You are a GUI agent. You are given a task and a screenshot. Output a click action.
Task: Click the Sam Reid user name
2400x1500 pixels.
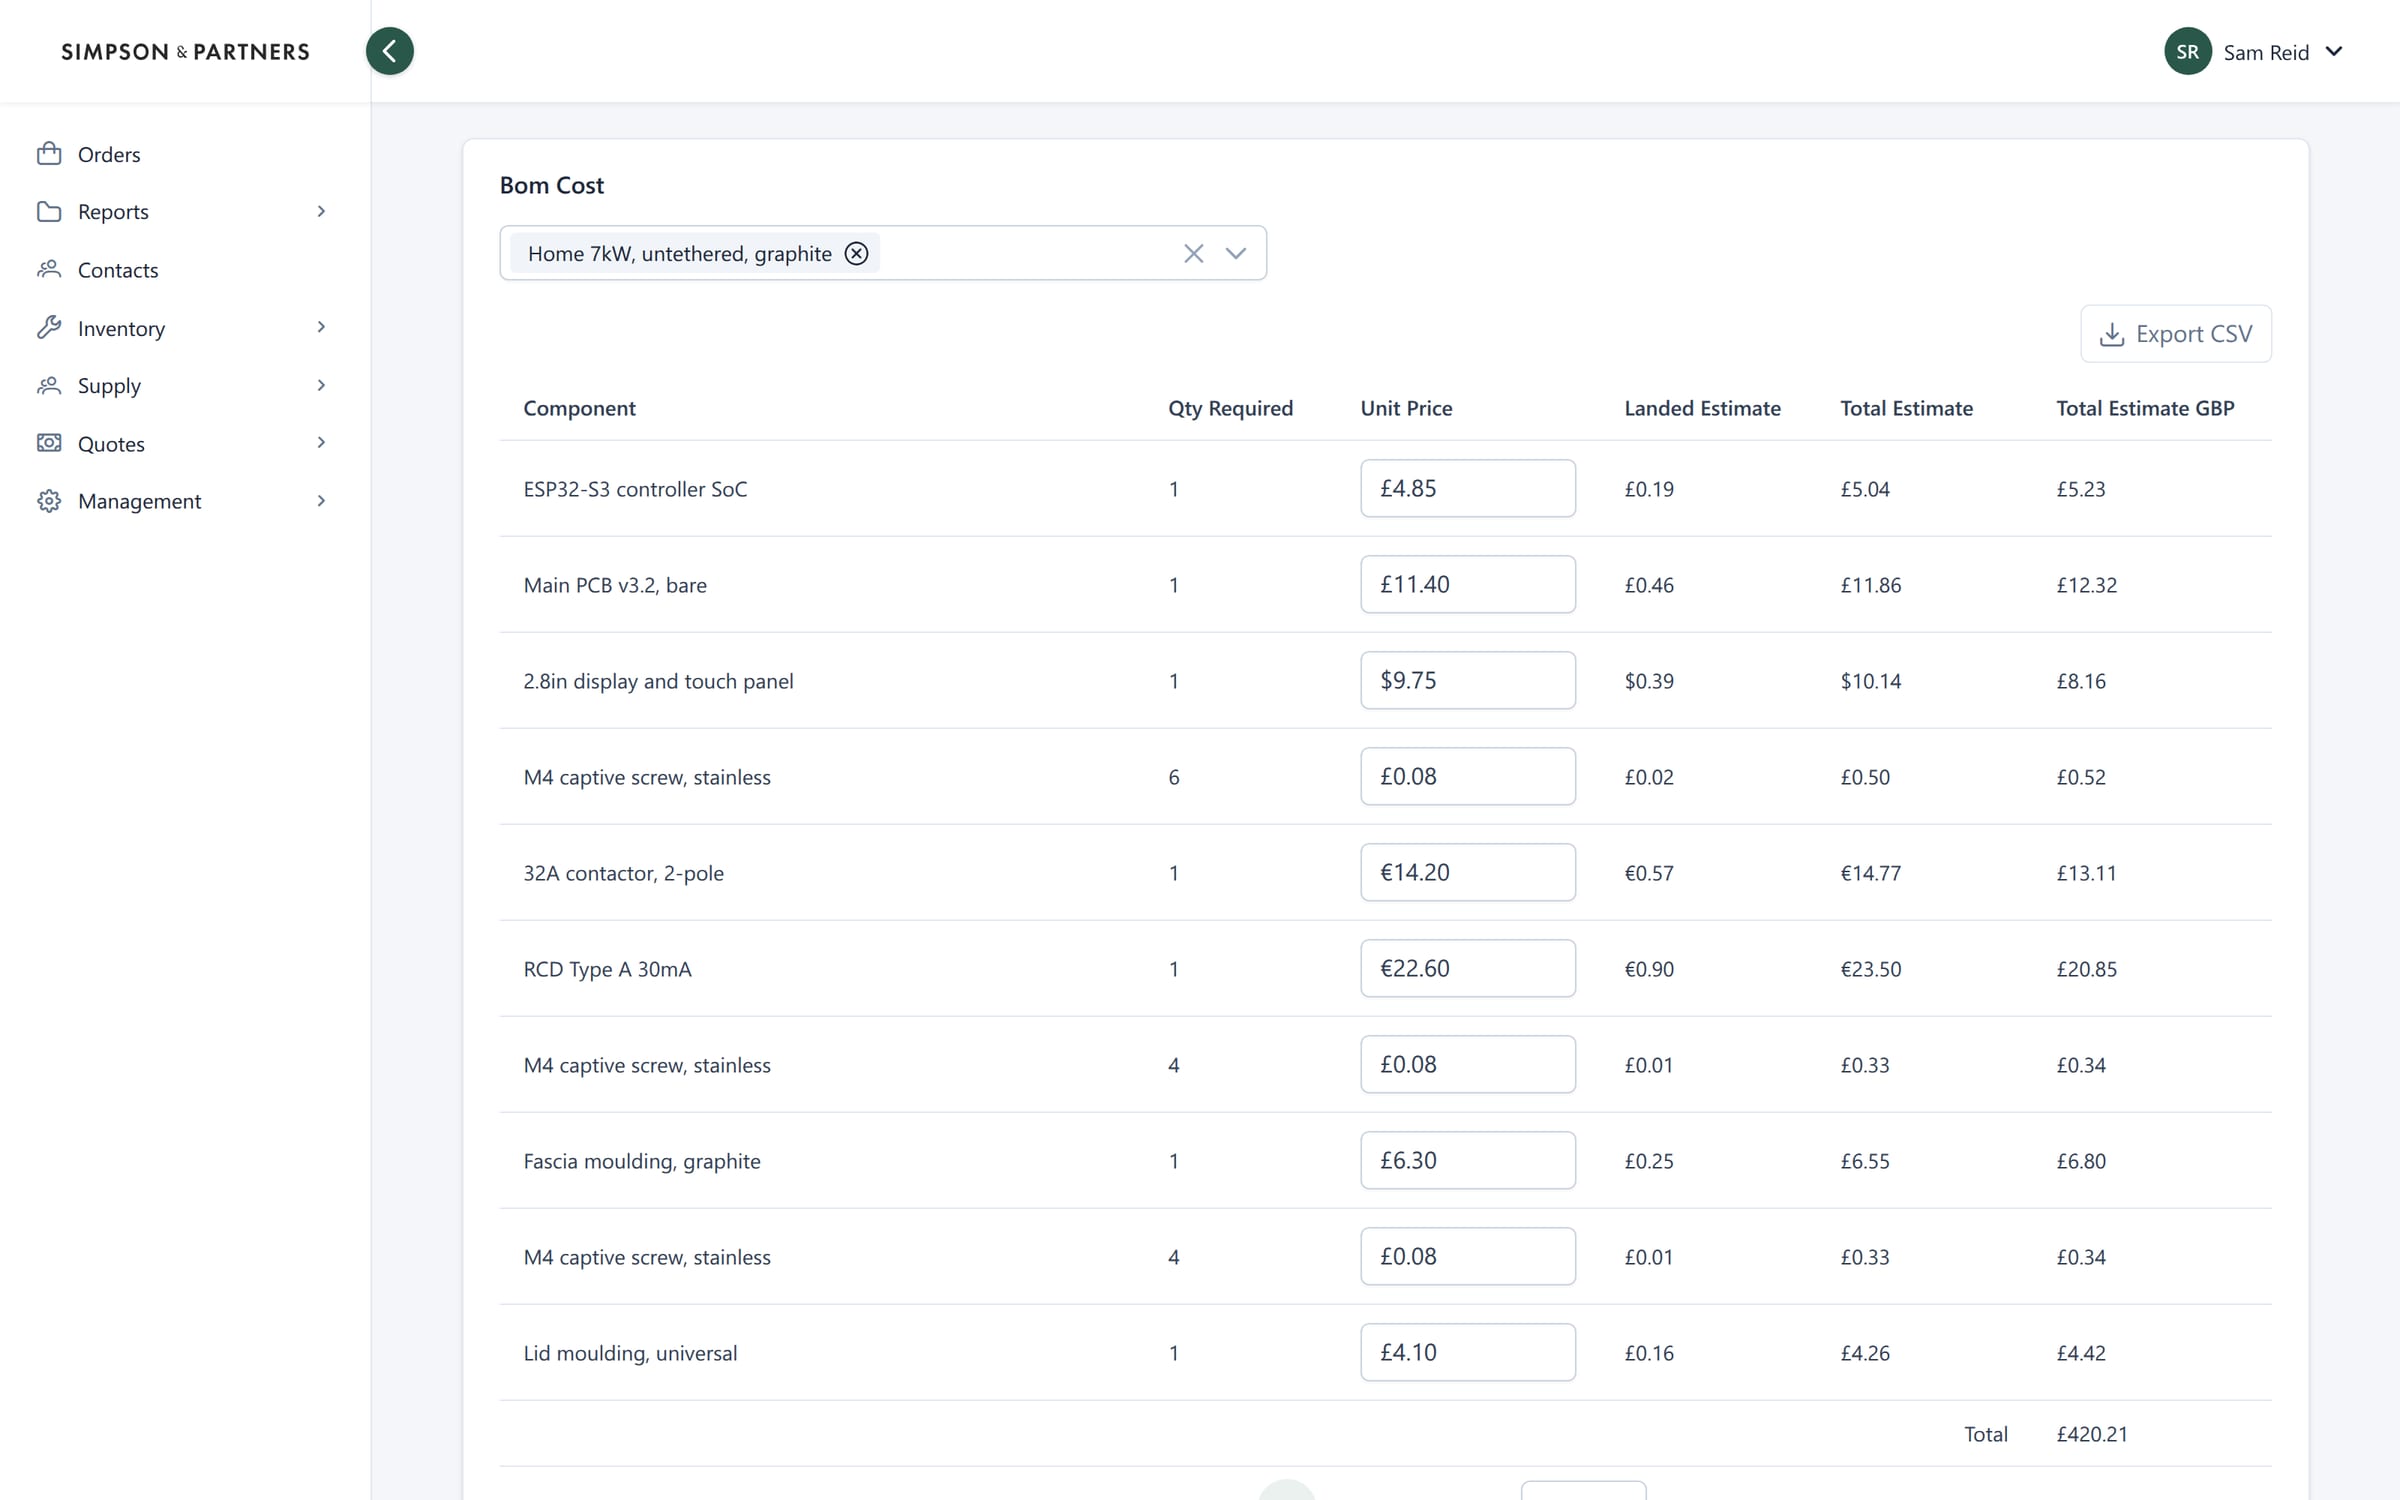tap(2266, 52)
